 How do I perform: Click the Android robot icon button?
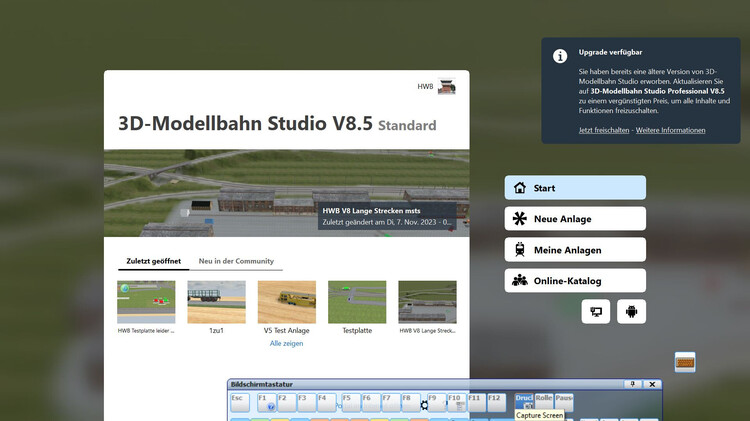click(x=631, y=311)
